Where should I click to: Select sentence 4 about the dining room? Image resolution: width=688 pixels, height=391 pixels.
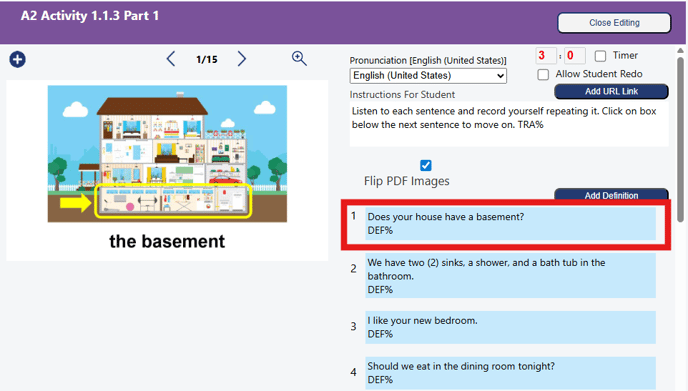tap(510, 373)
